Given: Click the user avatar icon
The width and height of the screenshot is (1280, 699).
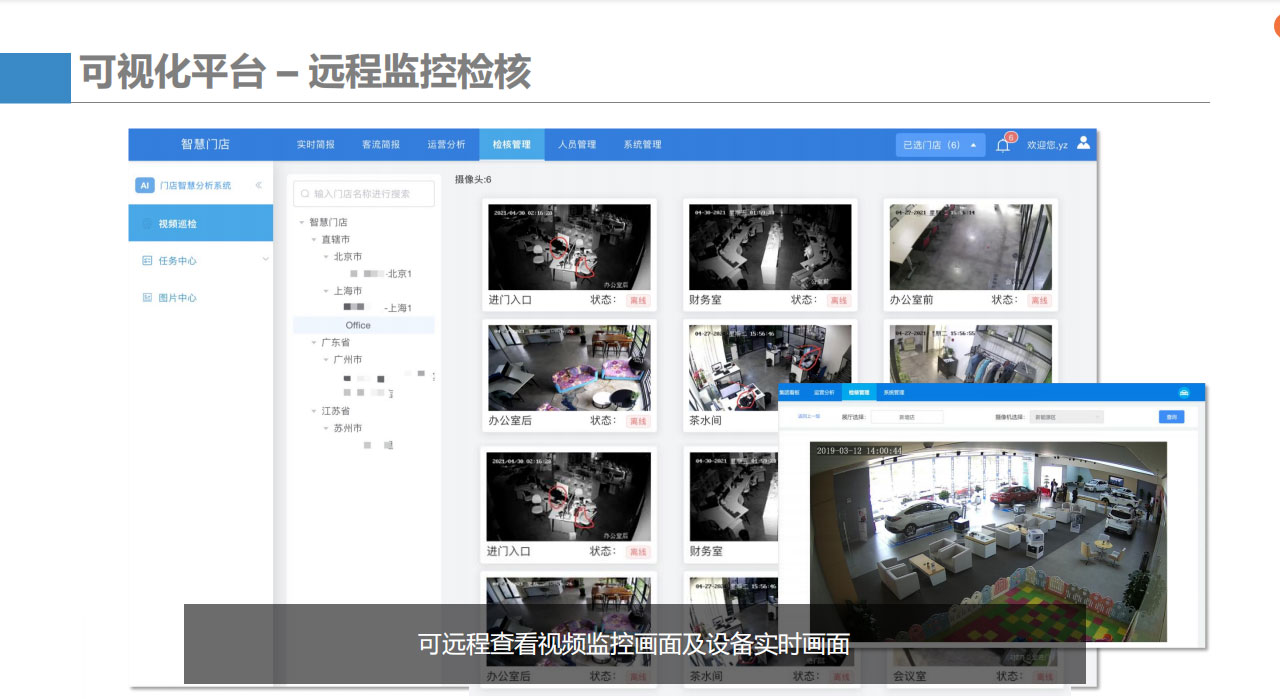Looking at the screenshot, I should [x=1083, y=143].
